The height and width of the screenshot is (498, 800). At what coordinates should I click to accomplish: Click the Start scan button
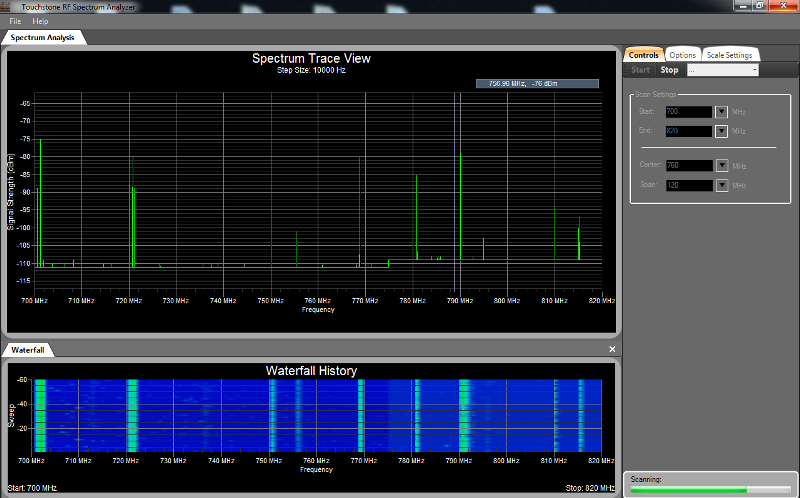(x=640, y=70)
